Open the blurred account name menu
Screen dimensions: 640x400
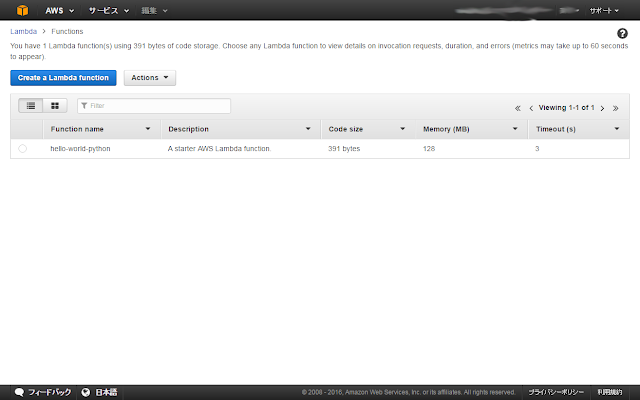tap(502, 11)
